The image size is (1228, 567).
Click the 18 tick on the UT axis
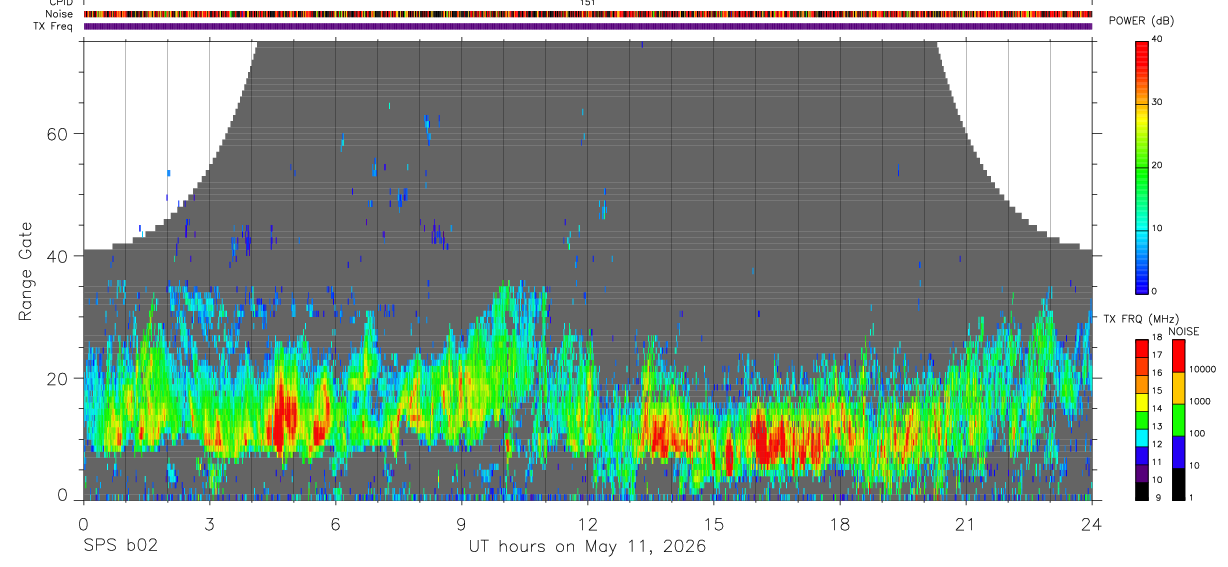[840, 523]
